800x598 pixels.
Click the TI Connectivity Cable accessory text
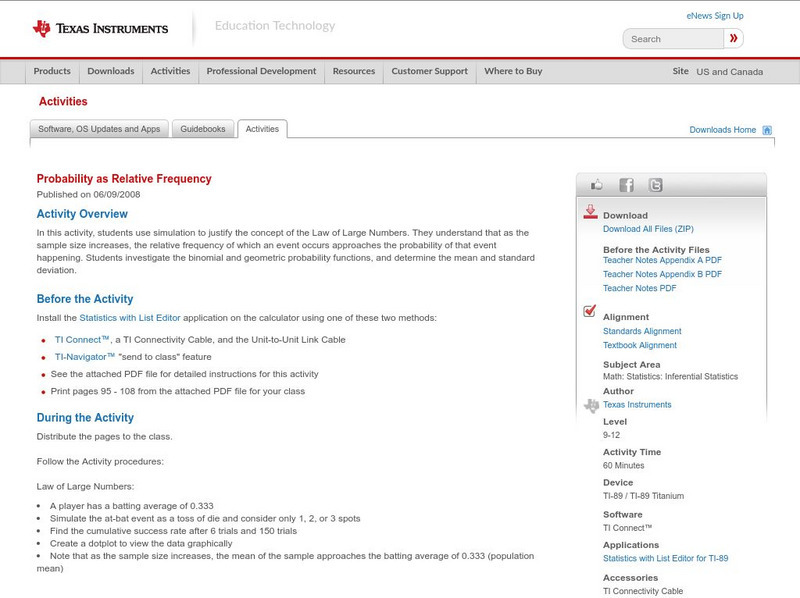pos(643,591)
